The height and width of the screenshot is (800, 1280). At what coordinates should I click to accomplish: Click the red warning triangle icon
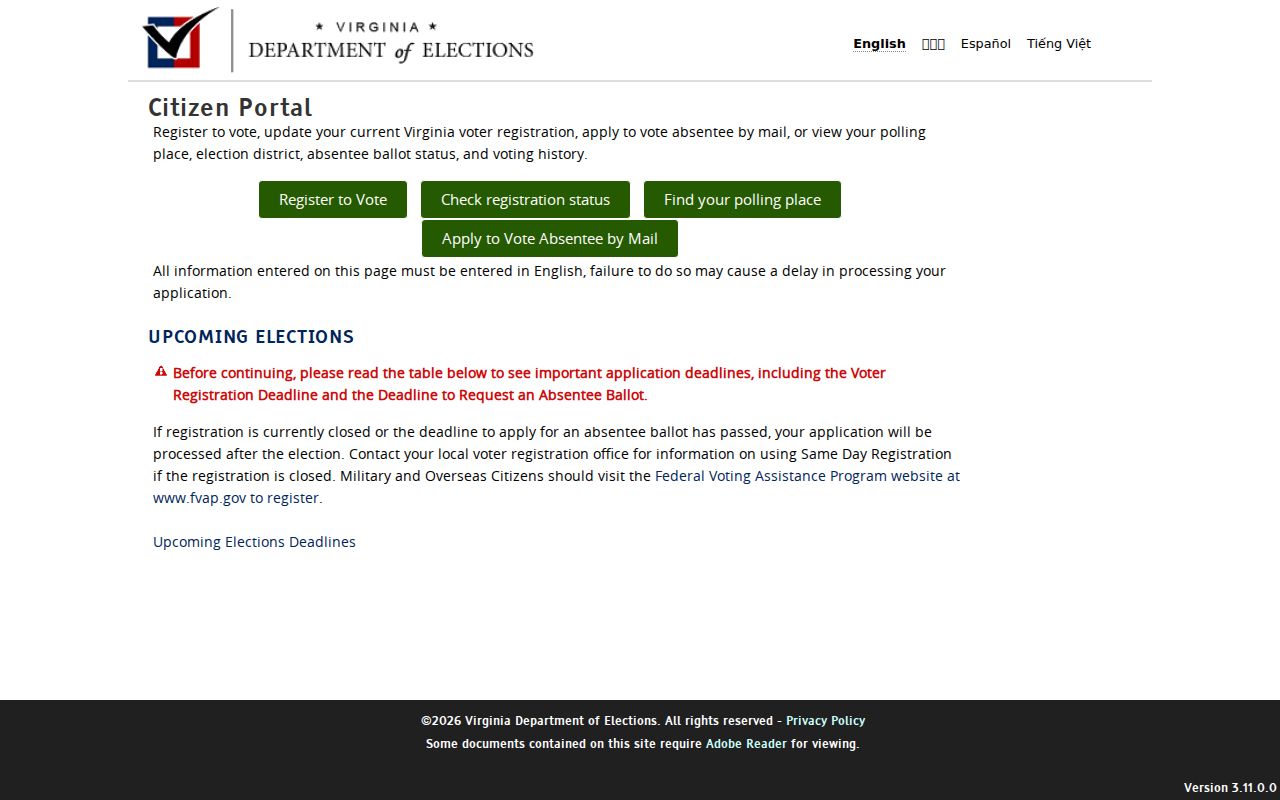161,372
